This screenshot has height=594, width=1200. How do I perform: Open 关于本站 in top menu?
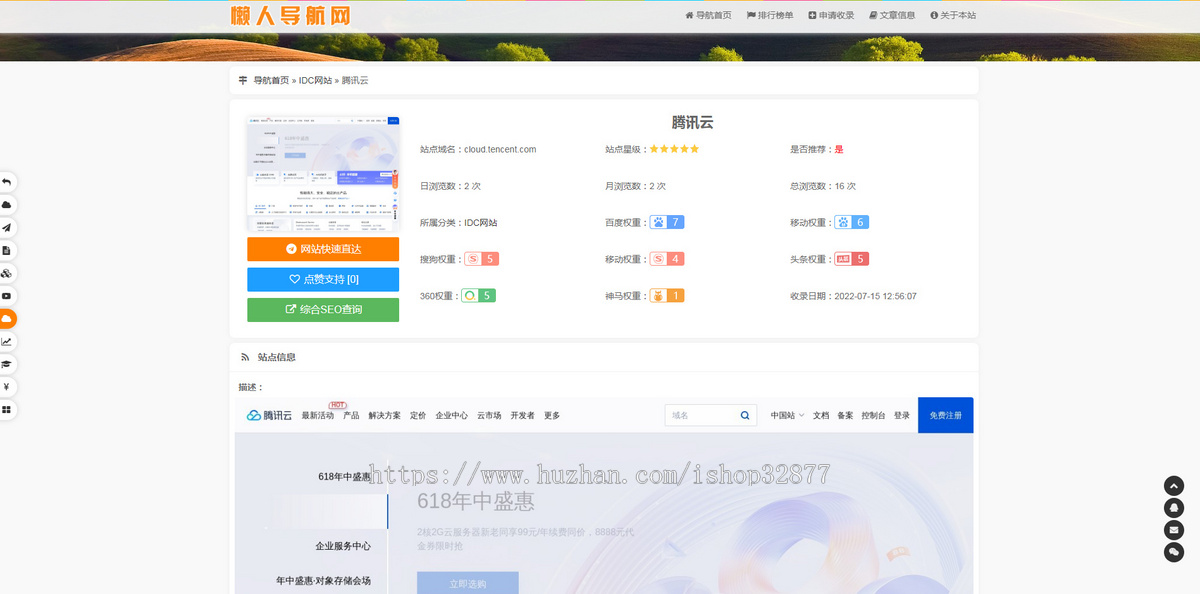pos(953,15)
